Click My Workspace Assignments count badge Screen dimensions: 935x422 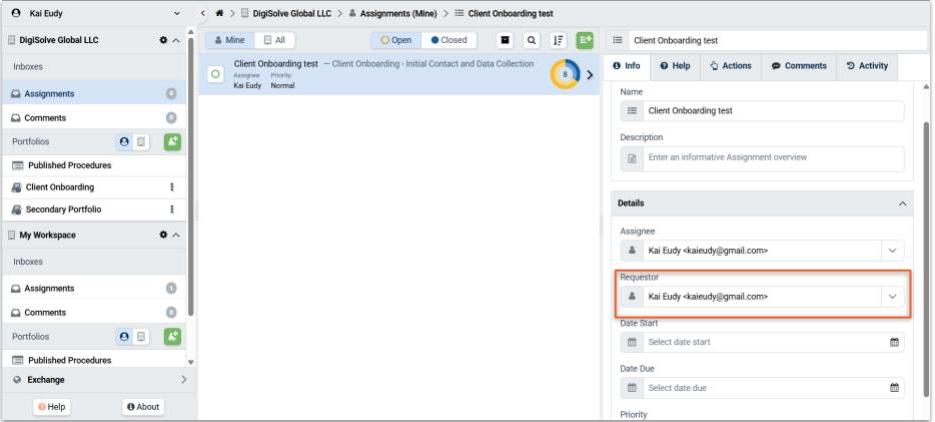click(x=171, y=288)
